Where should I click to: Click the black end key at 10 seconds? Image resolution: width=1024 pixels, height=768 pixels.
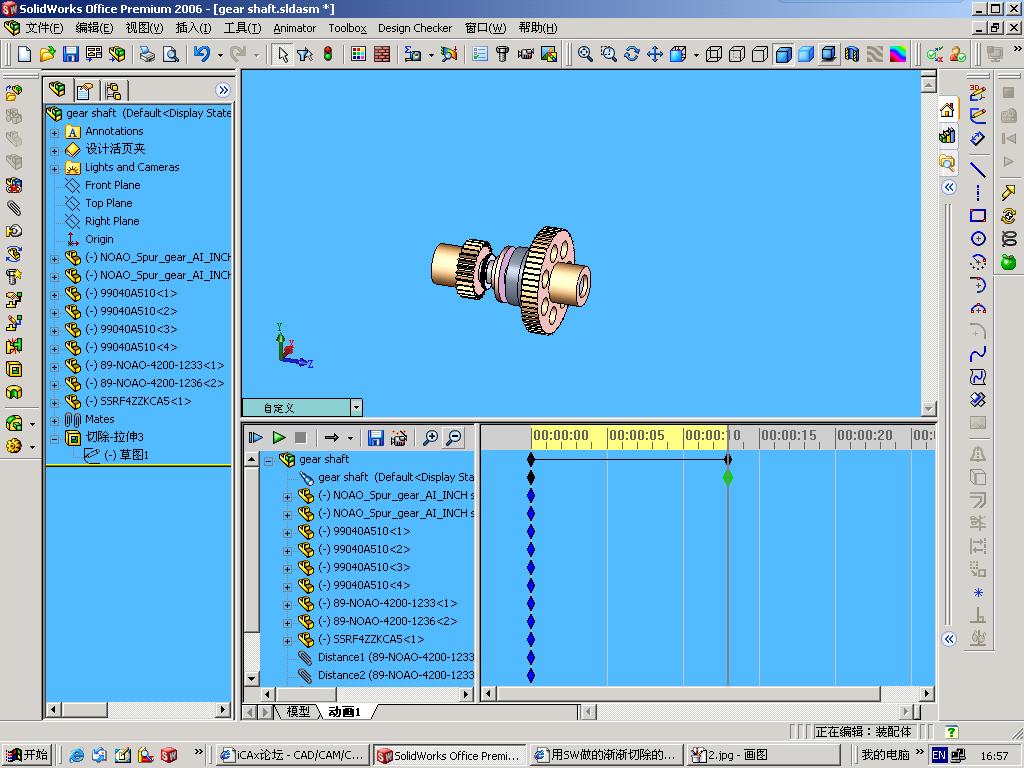[x=728, y=459]
